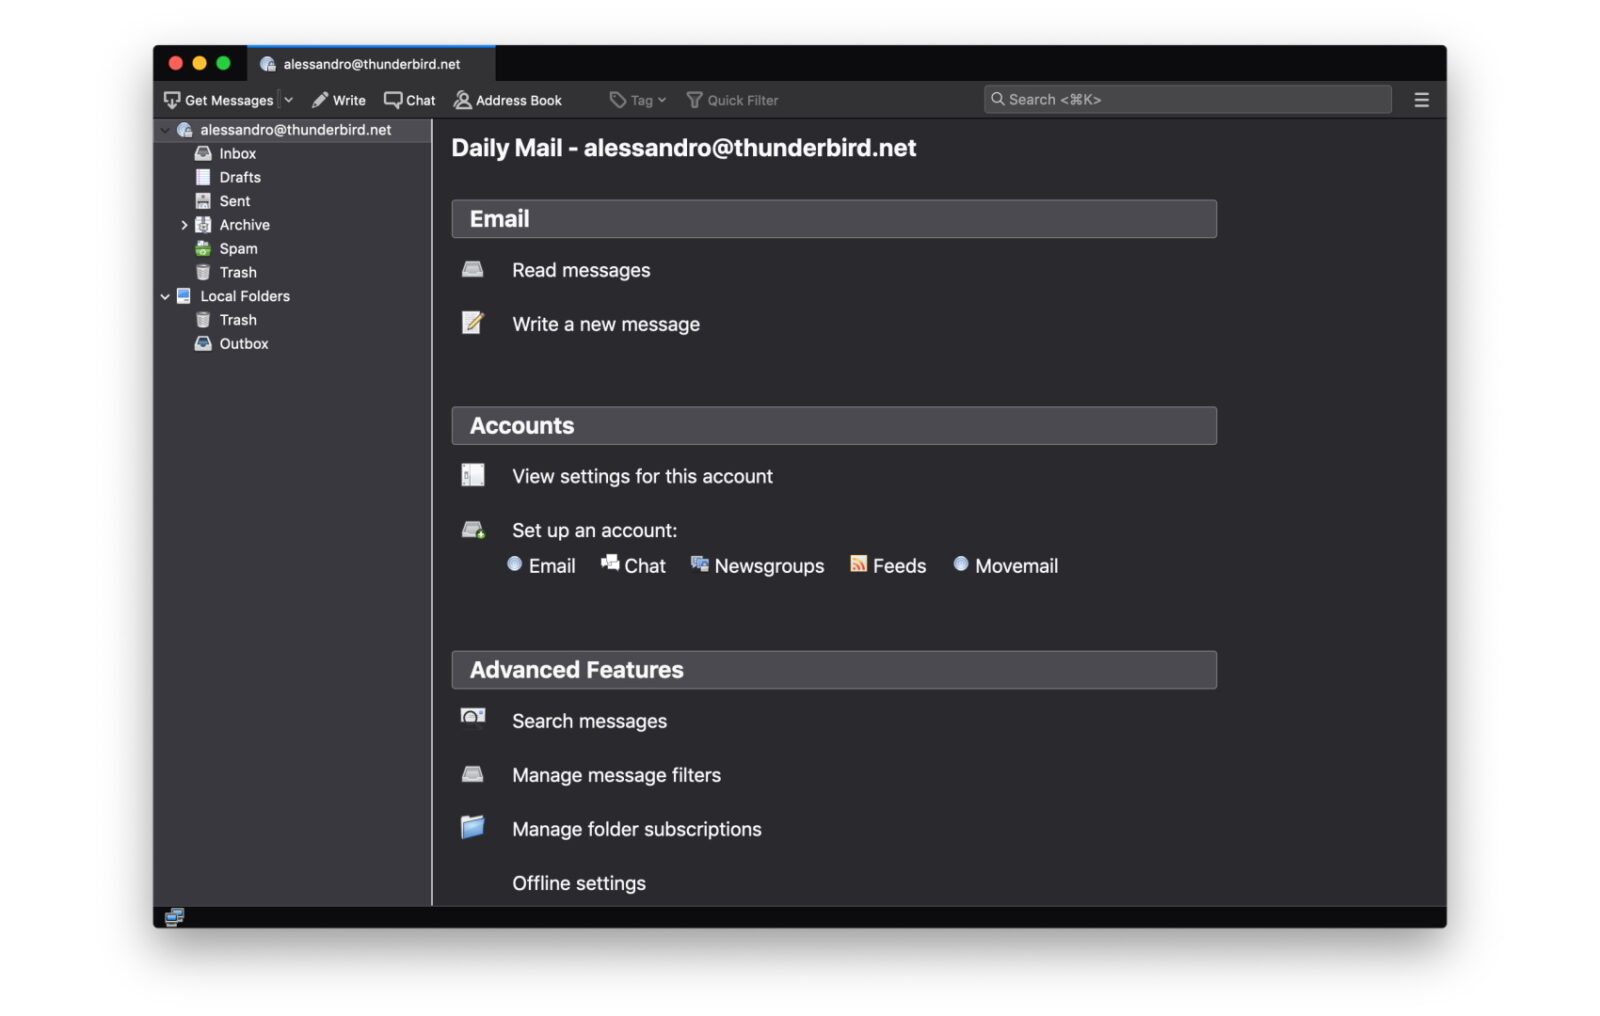Click the Newsgroups icon

[699, 564]
